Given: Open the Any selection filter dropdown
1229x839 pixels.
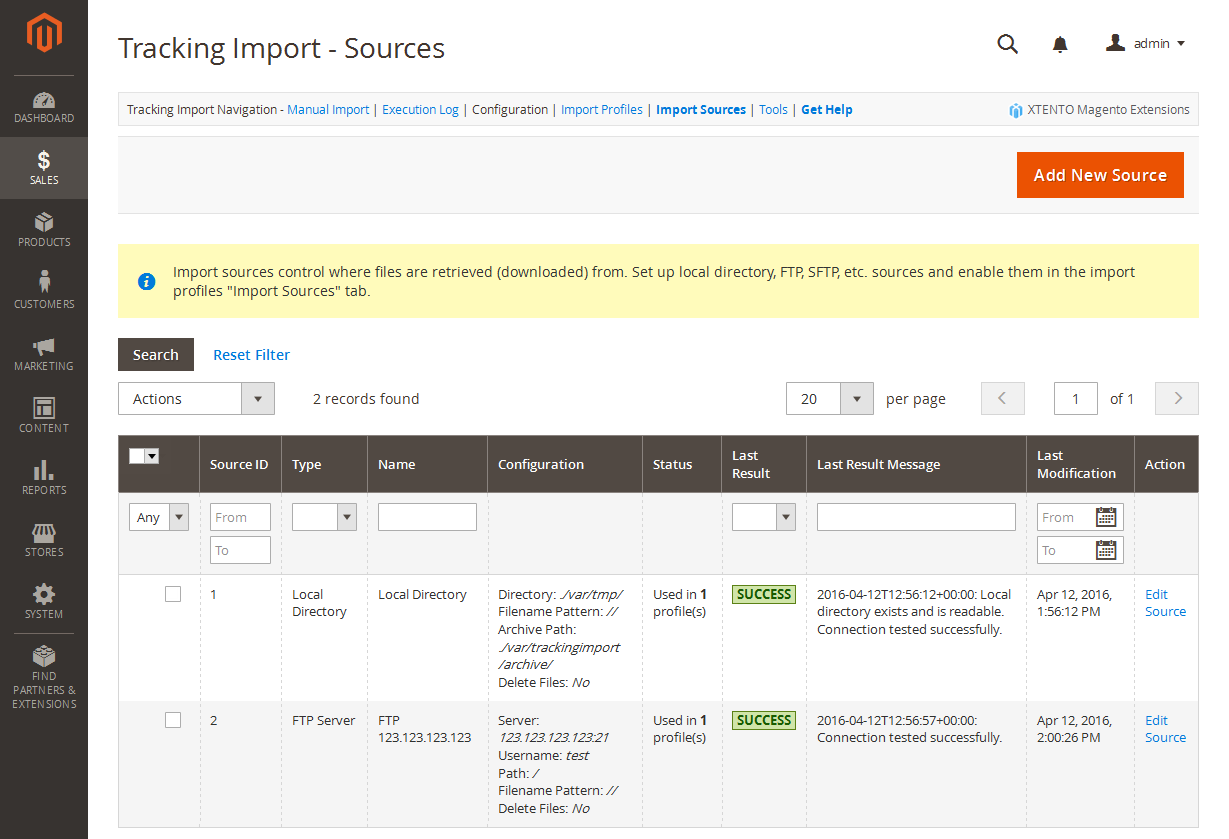Looking at the screenshot, I should click(x=159, y=517).
